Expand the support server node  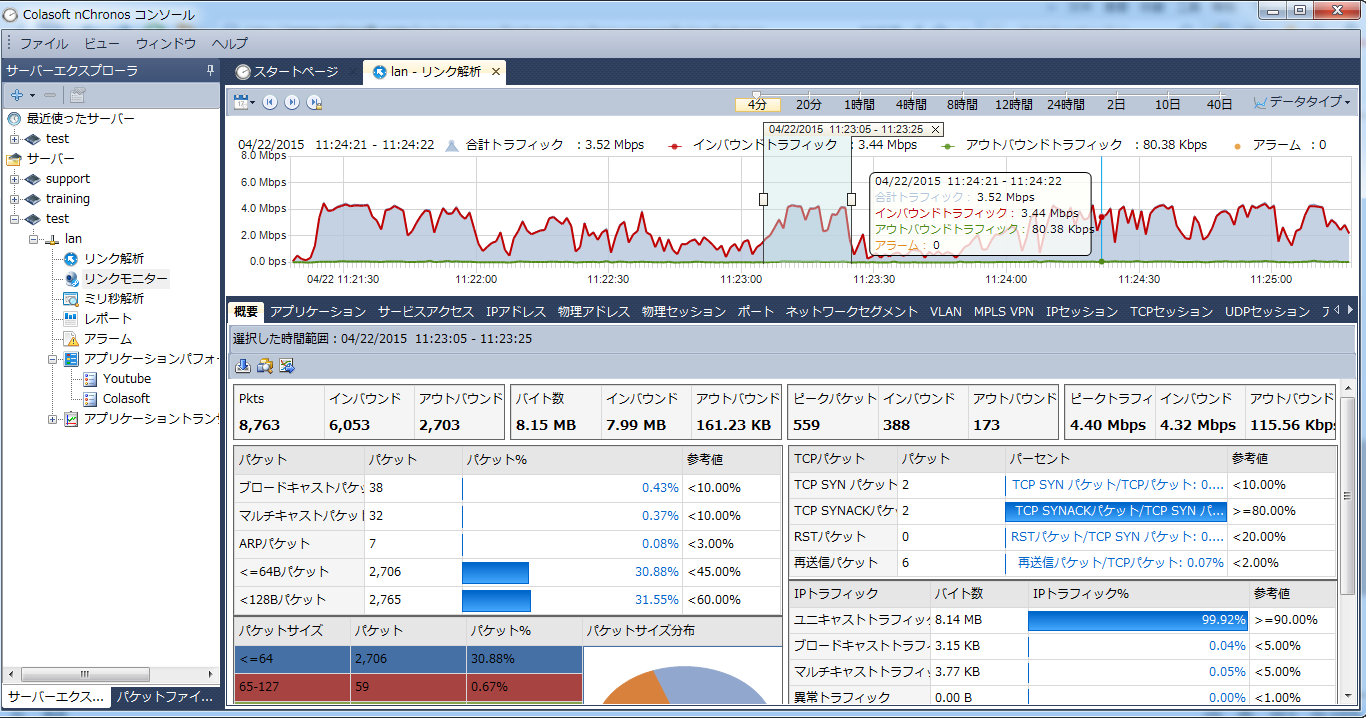[15, 179]
